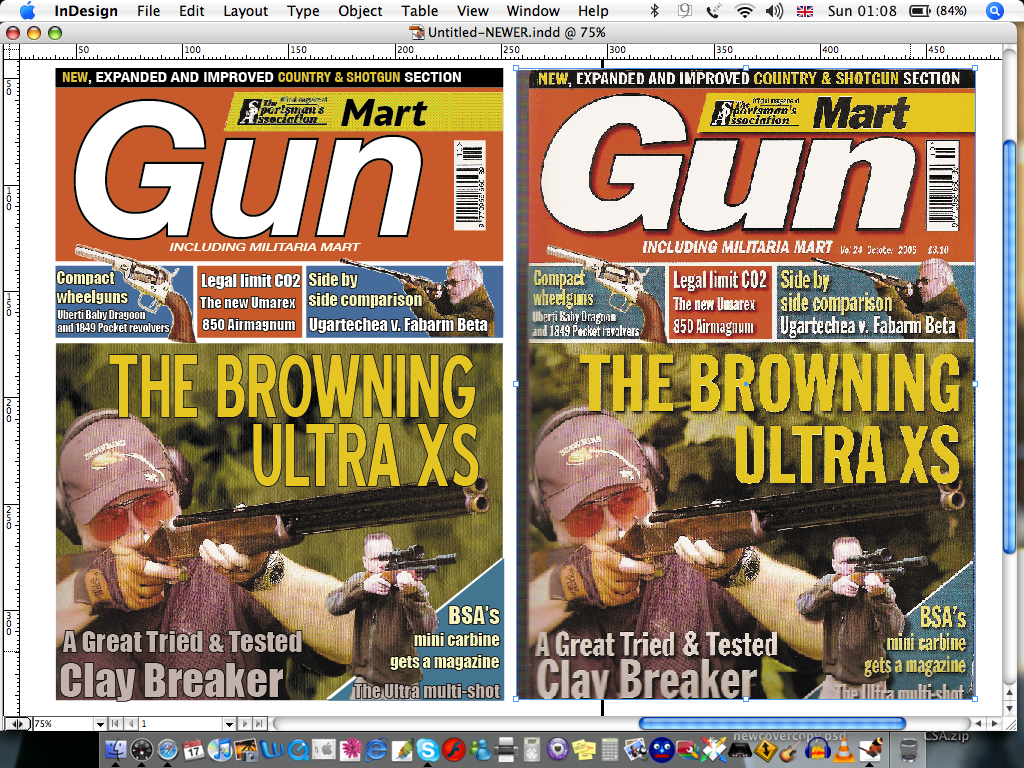The width and height of the screenshot is (1024, 768).
Task: Go to the last page button
Action: (260, 724)
